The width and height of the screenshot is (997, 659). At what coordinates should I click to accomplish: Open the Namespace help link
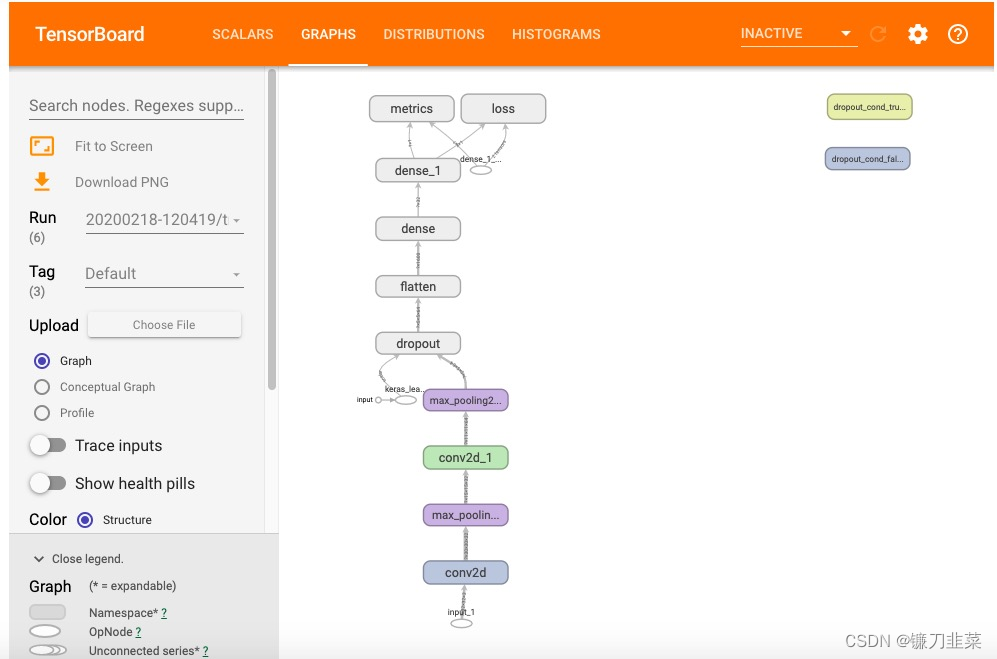(x=163, y=612)
